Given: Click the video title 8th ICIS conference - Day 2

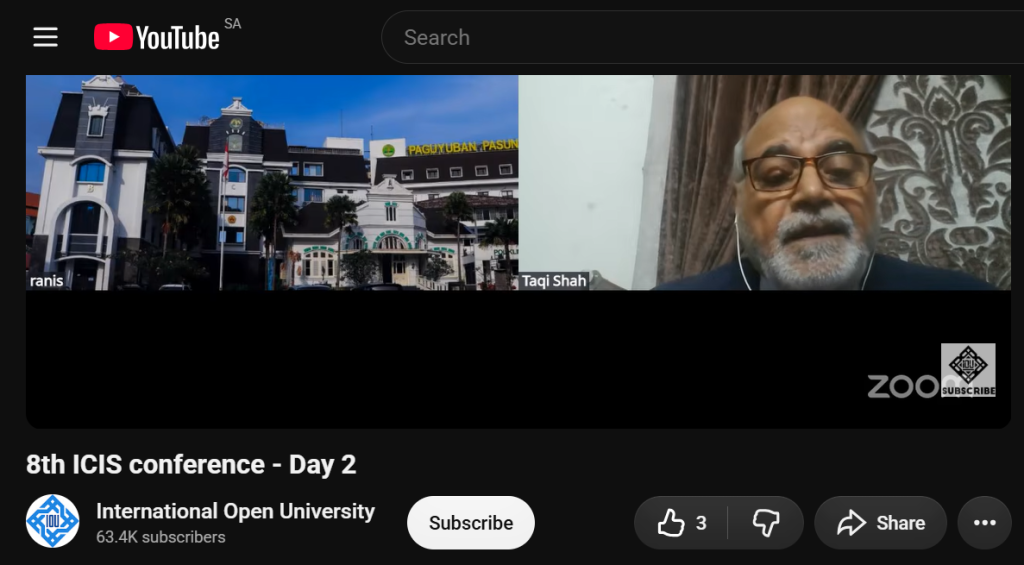Looking at the screenshot, I should point(191,464).
